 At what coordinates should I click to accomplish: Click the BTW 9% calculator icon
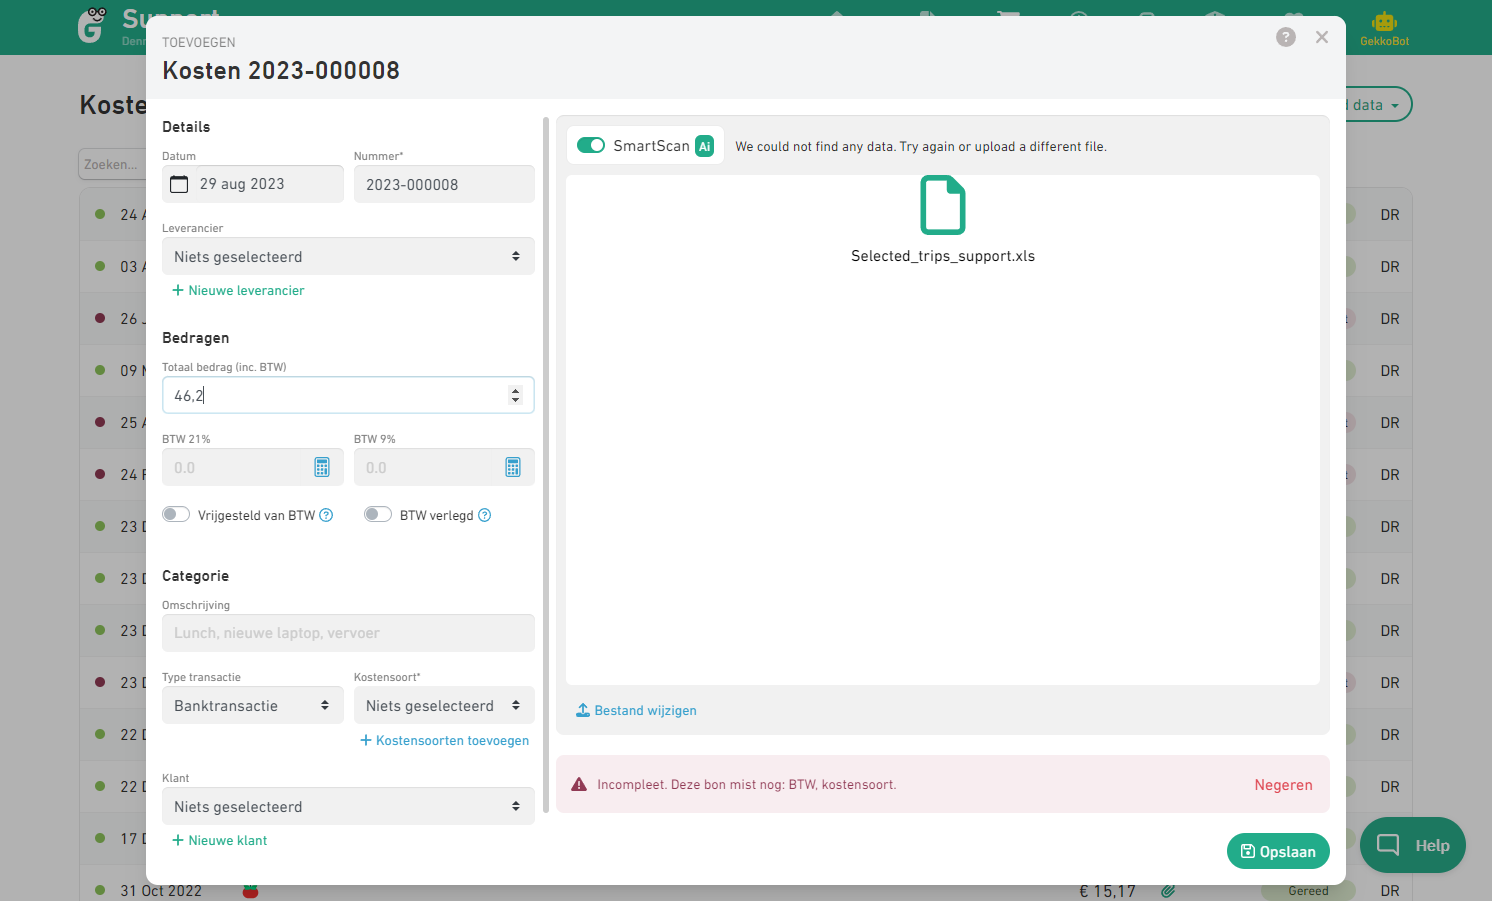click(x=513, y=467)
